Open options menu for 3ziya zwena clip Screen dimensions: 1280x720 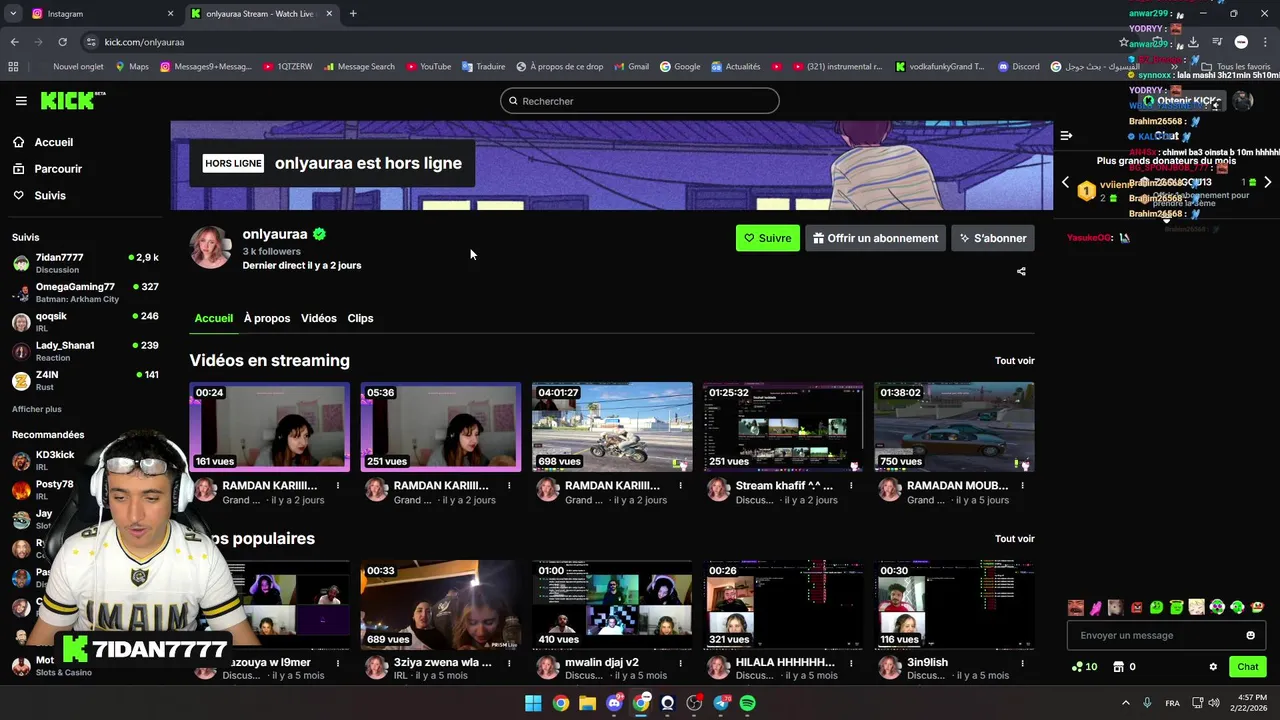pos(509,663)
